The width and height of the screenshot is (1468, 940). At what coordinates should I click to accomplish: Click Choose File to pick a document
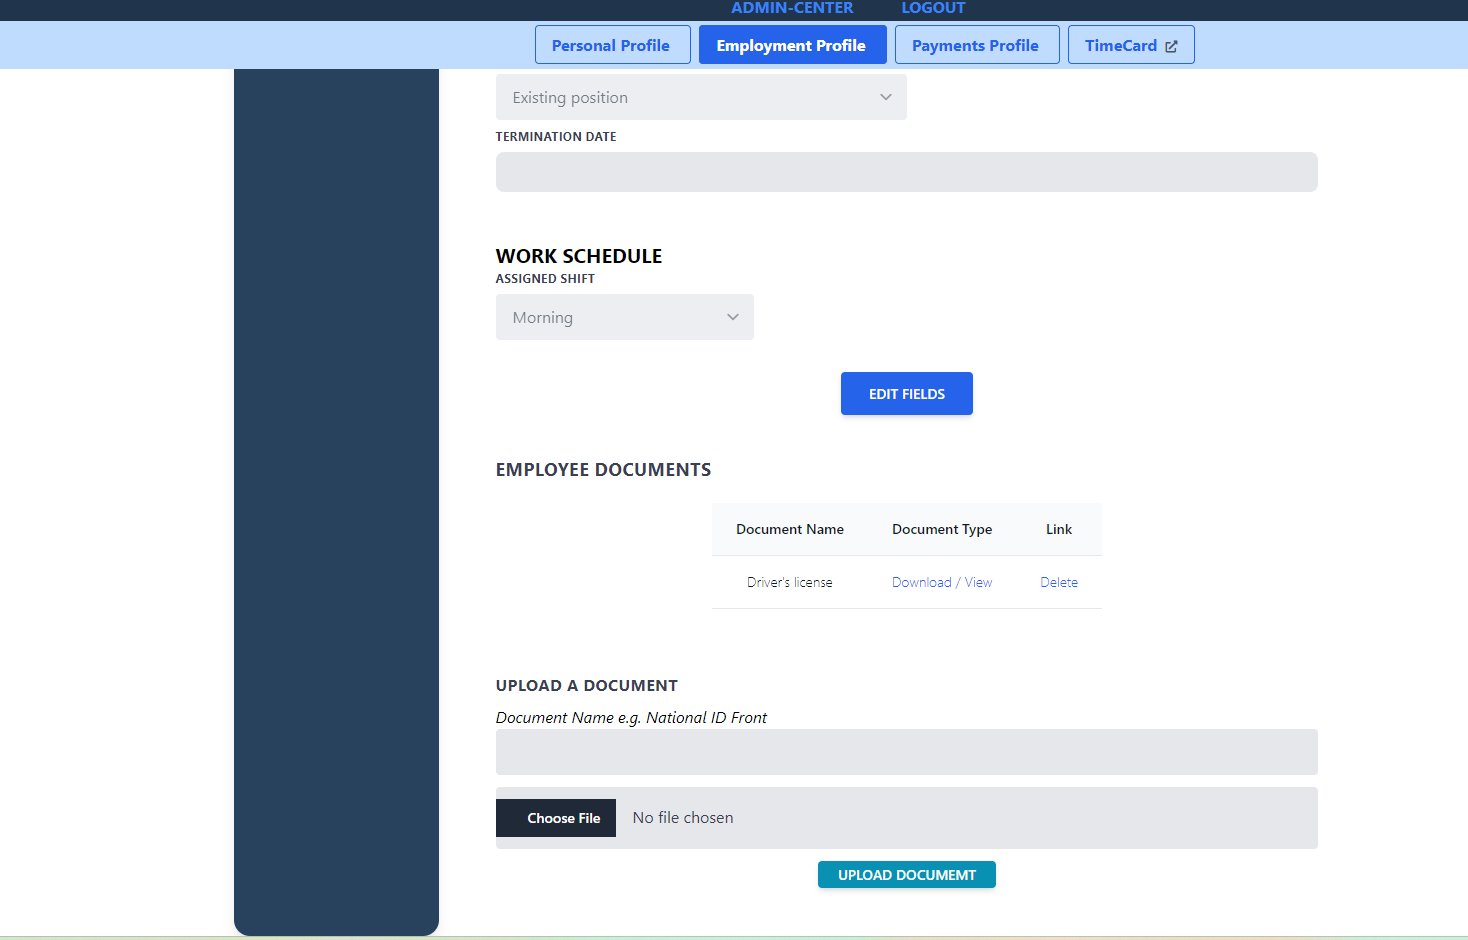pyautogui.click(x=556, y=817)
